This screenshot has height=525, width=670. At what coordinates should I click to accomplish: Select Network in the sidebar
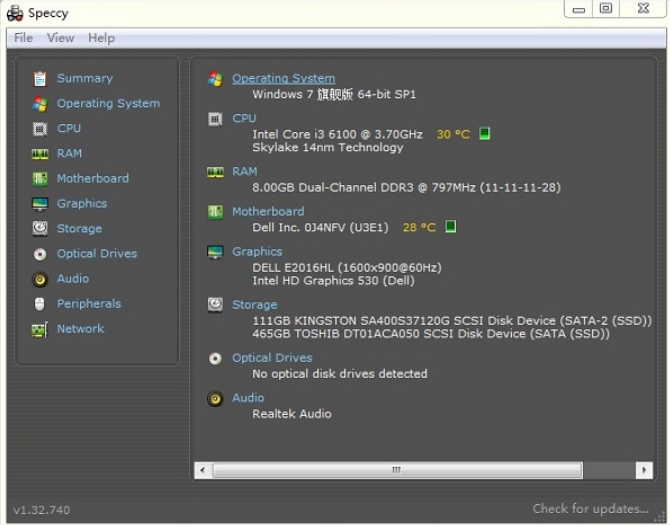[x=80, y=329]
